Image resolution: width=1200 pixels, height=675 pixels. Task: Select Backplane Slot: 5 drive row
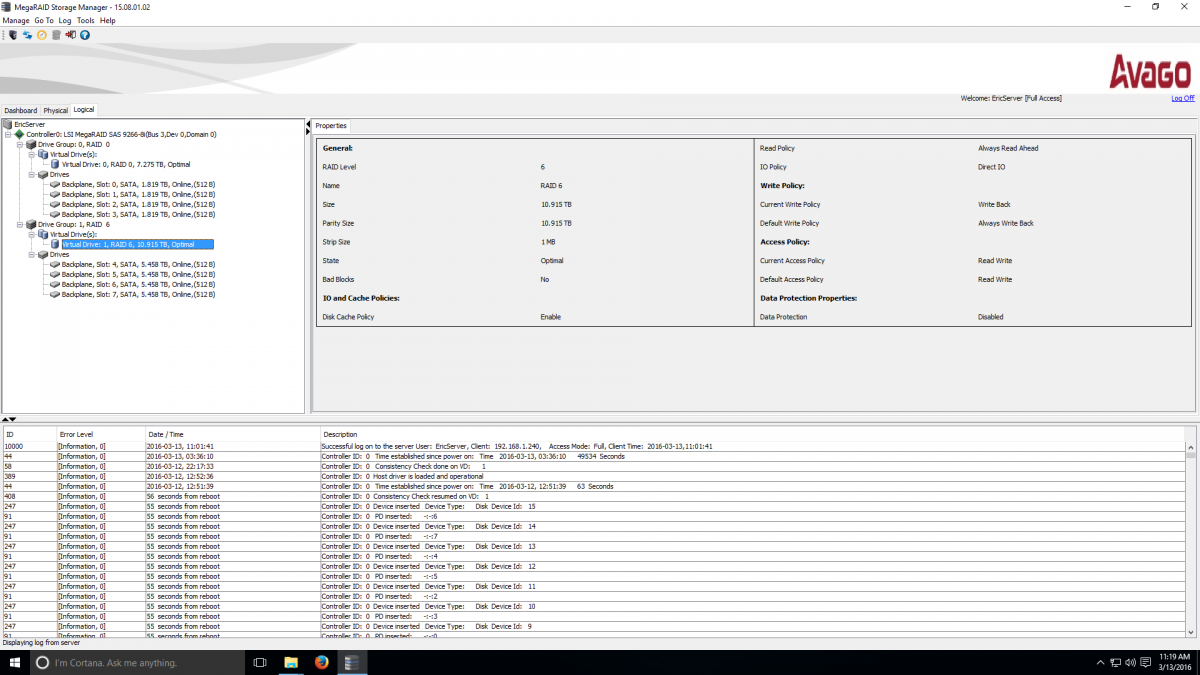click(x=138, y=274)
